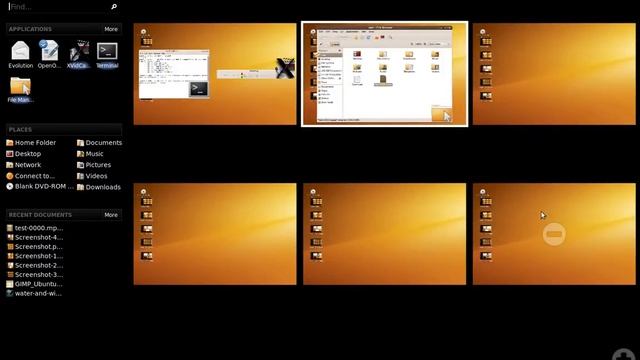Open recent file Screenshot-1...
The image size is (640, 360).
(x=35, y=256)
